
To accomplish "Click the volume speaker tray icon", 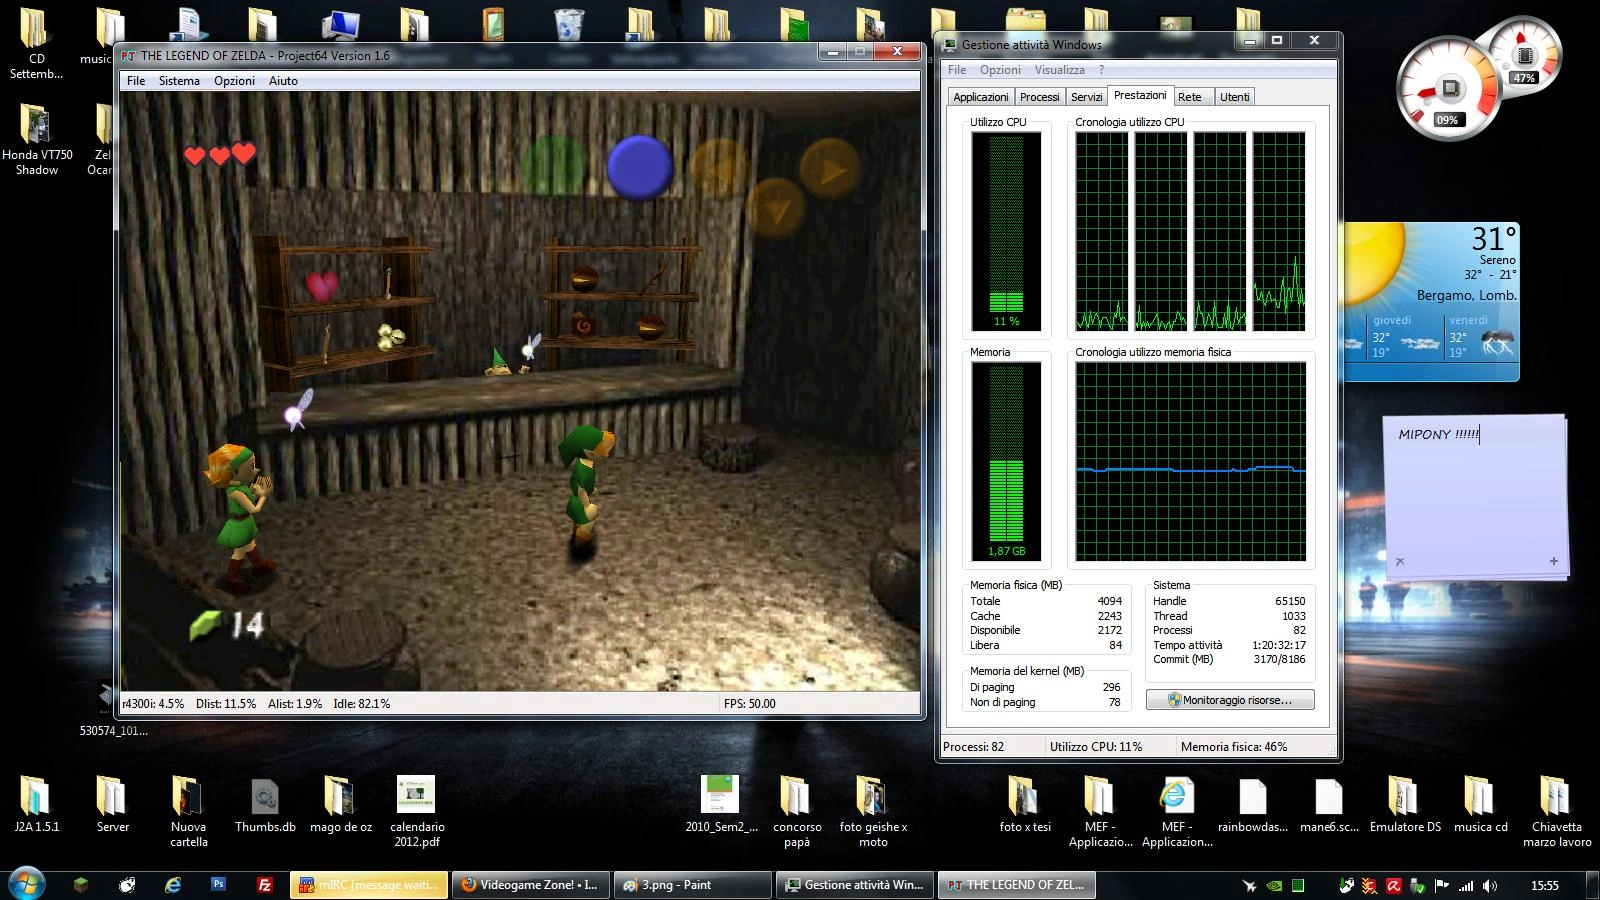I will click(1490, 885).
